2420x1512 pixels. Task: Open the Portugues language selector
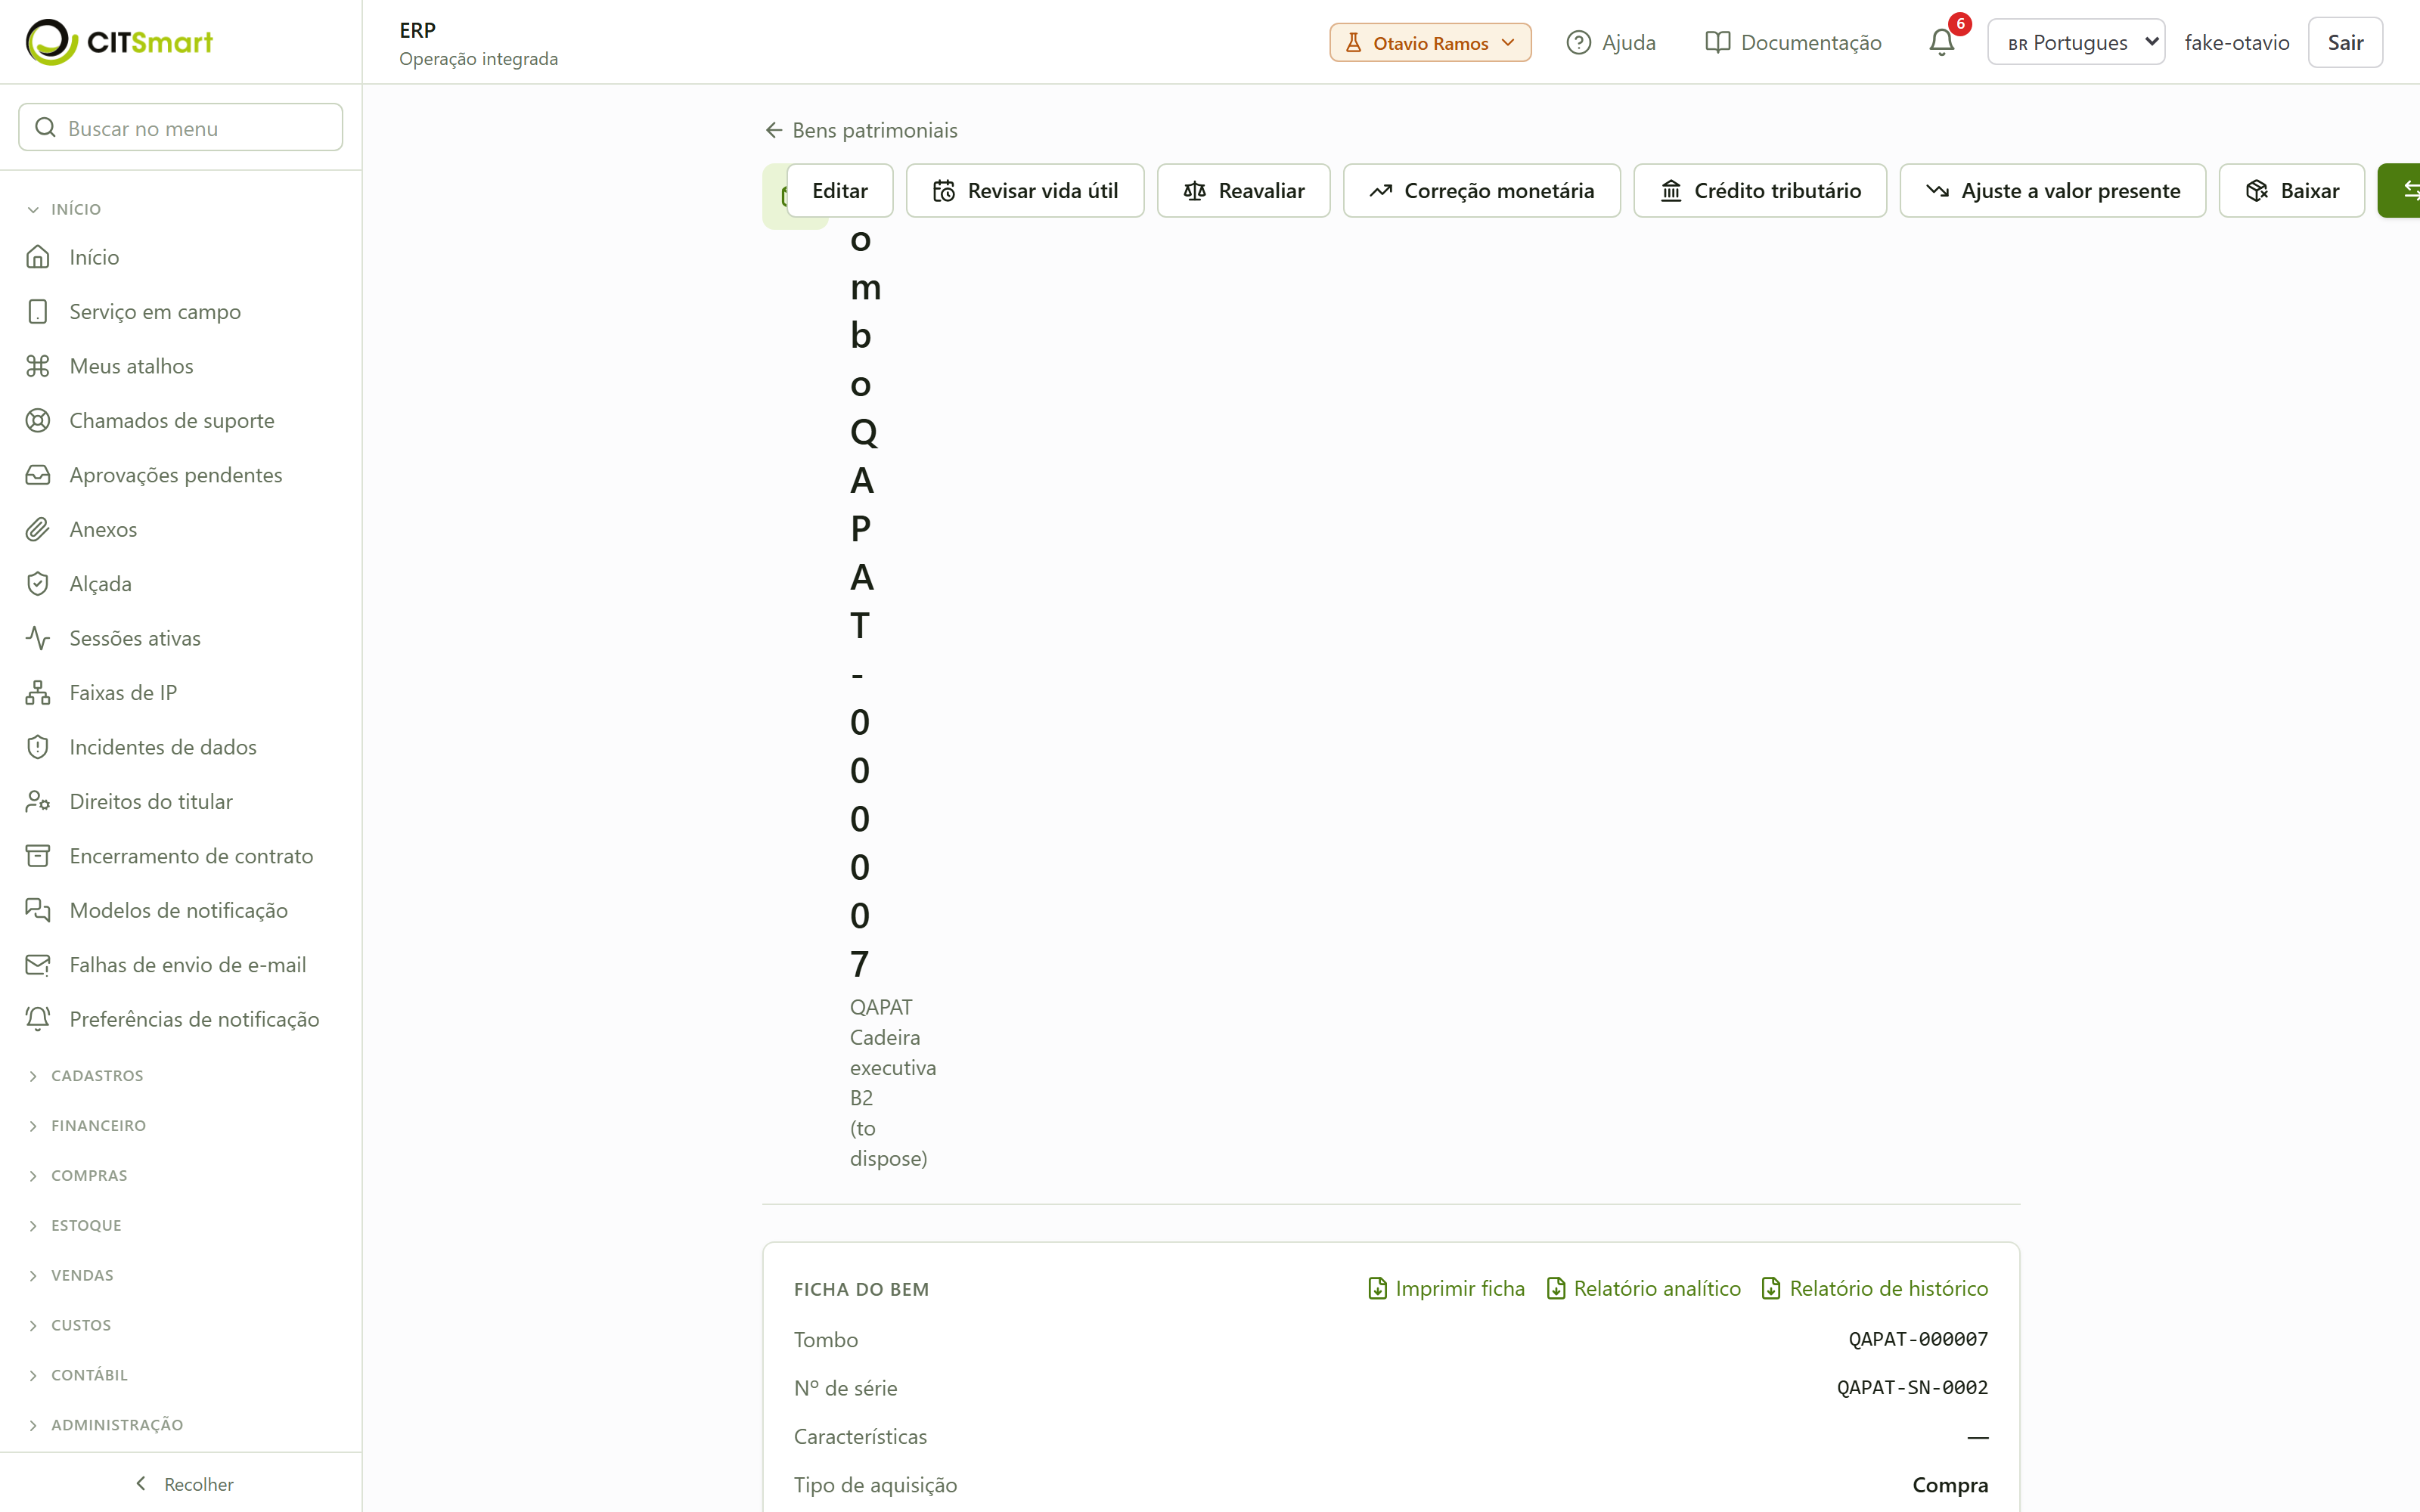coord(2075,42)
